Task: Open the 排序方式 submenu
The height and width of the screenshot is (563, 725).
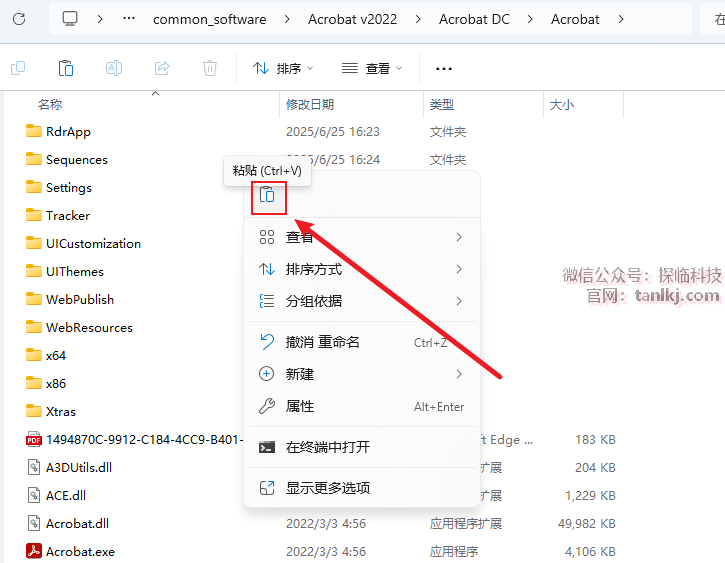Action: click(362, 269)
